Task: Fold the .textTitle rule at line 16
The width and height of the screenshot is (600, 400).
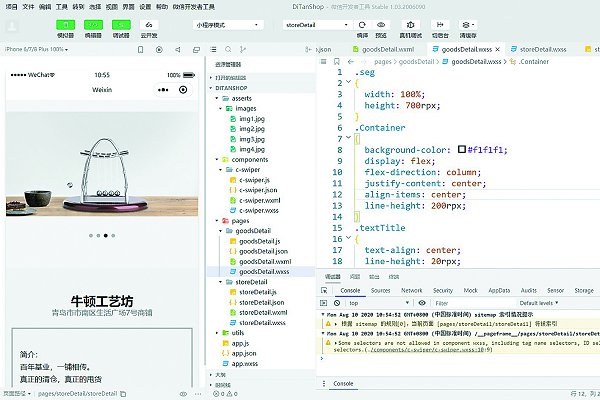Action: (x=348, y=238)
